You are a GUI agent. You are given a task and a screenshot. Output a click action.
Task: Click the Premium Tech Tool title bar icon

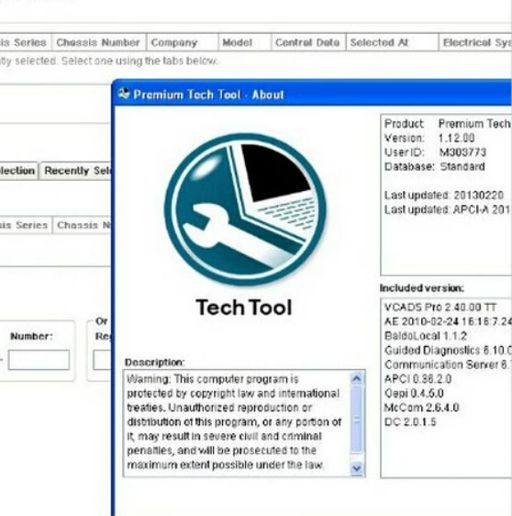point(123,94)
